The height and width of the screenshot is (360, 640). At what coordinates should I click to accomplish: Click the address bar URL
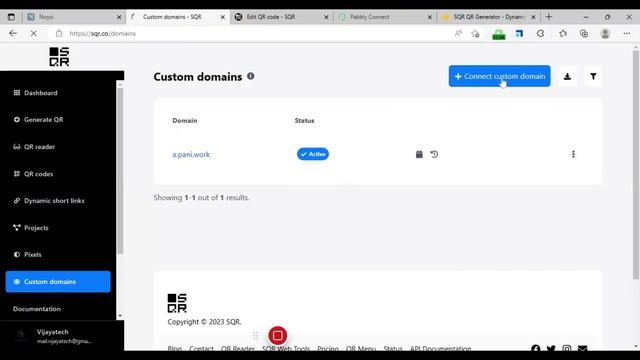pos(102,33)
